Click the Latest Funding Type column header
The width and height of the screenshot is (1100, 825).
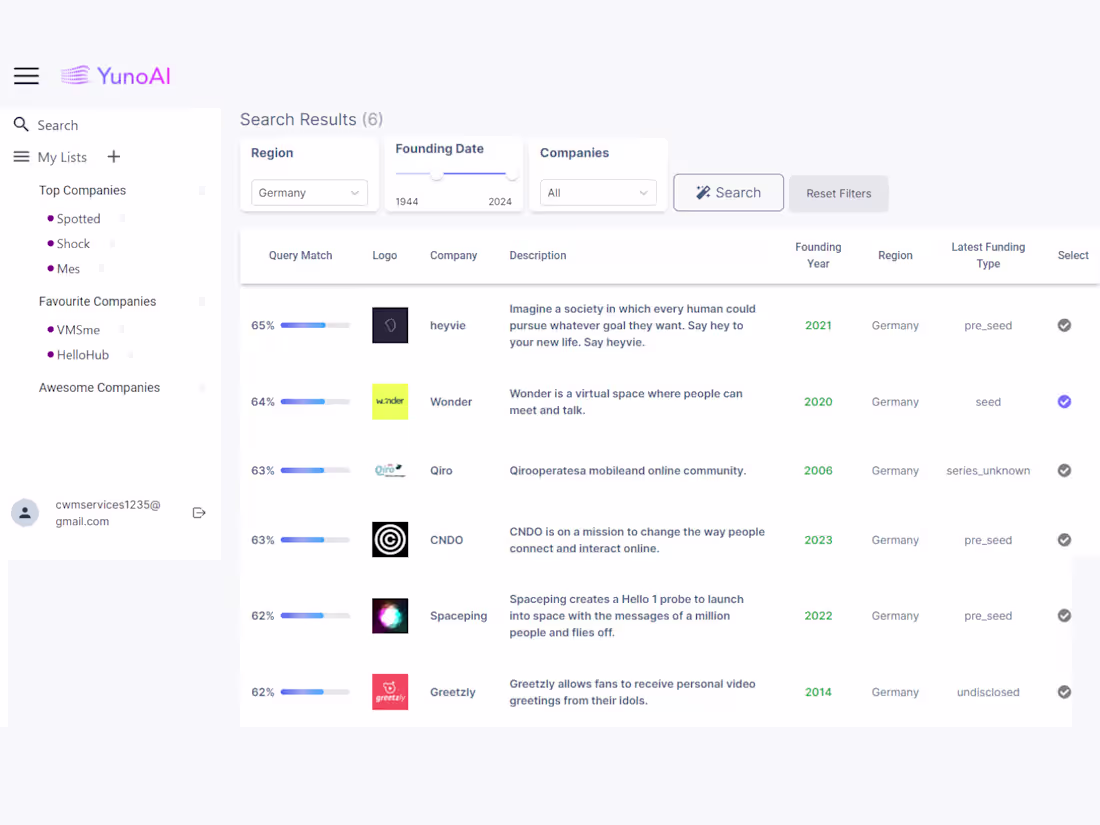click(x=988, y=255)
